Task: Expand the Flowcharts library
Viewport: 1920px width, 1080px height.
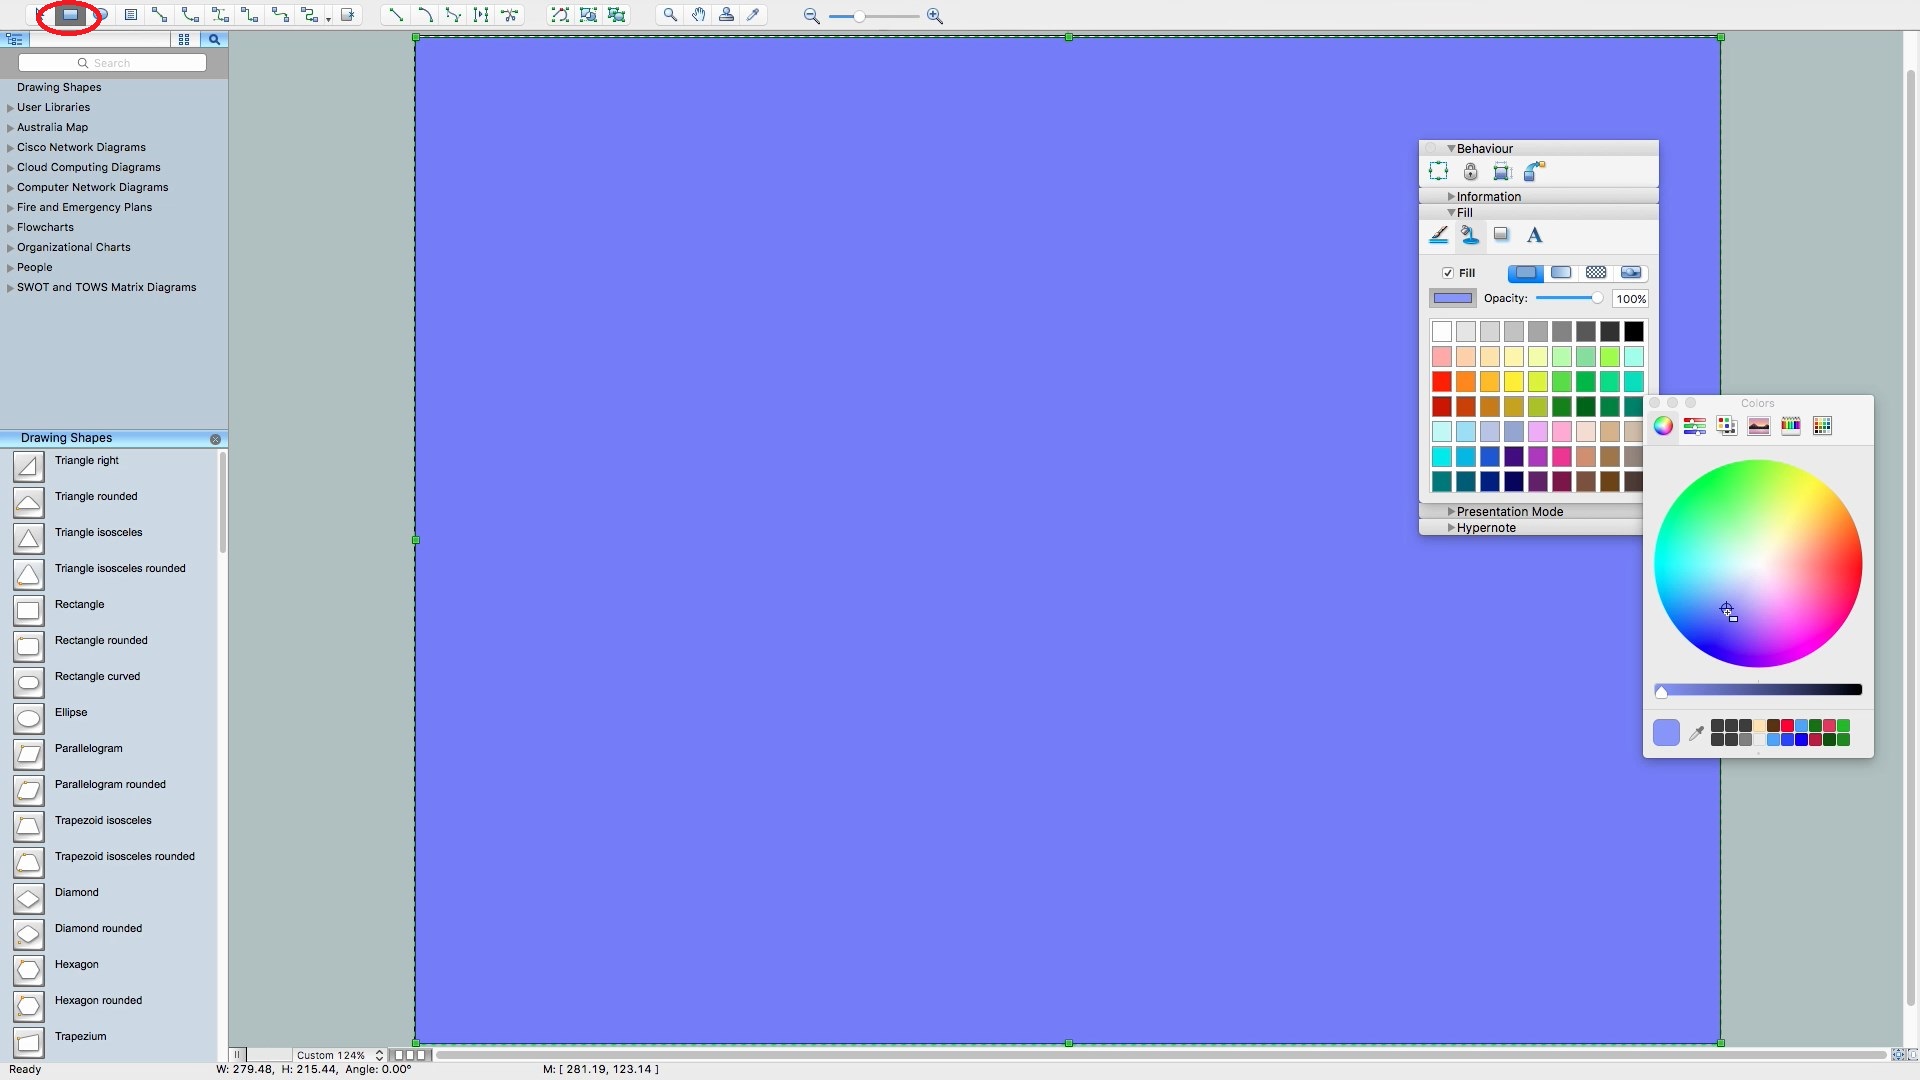Action: click(x=11, y=228)
